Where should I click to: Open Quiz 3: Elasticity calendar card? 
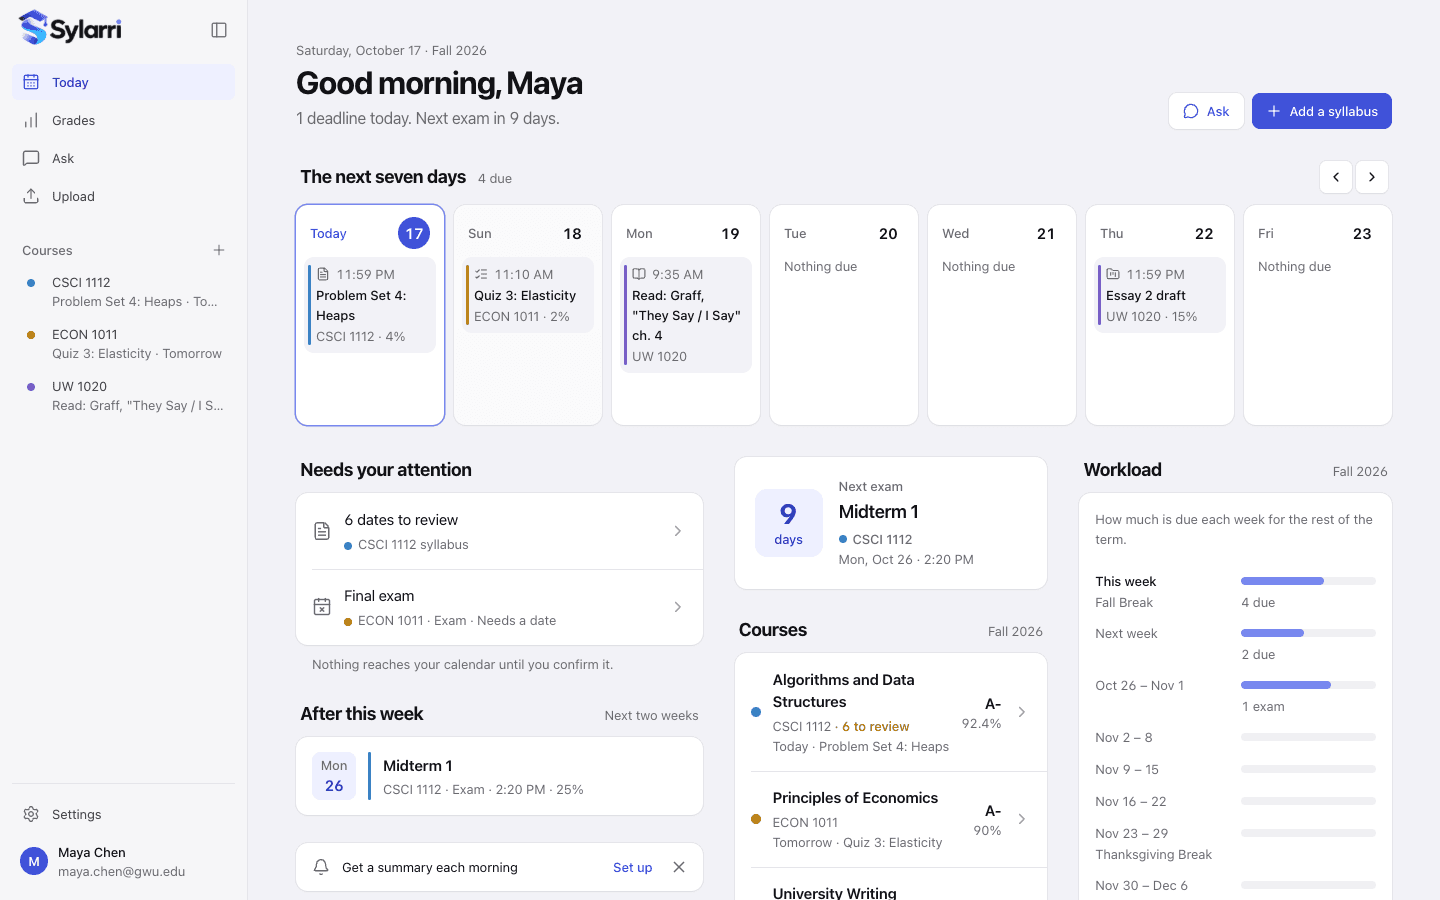528,295
